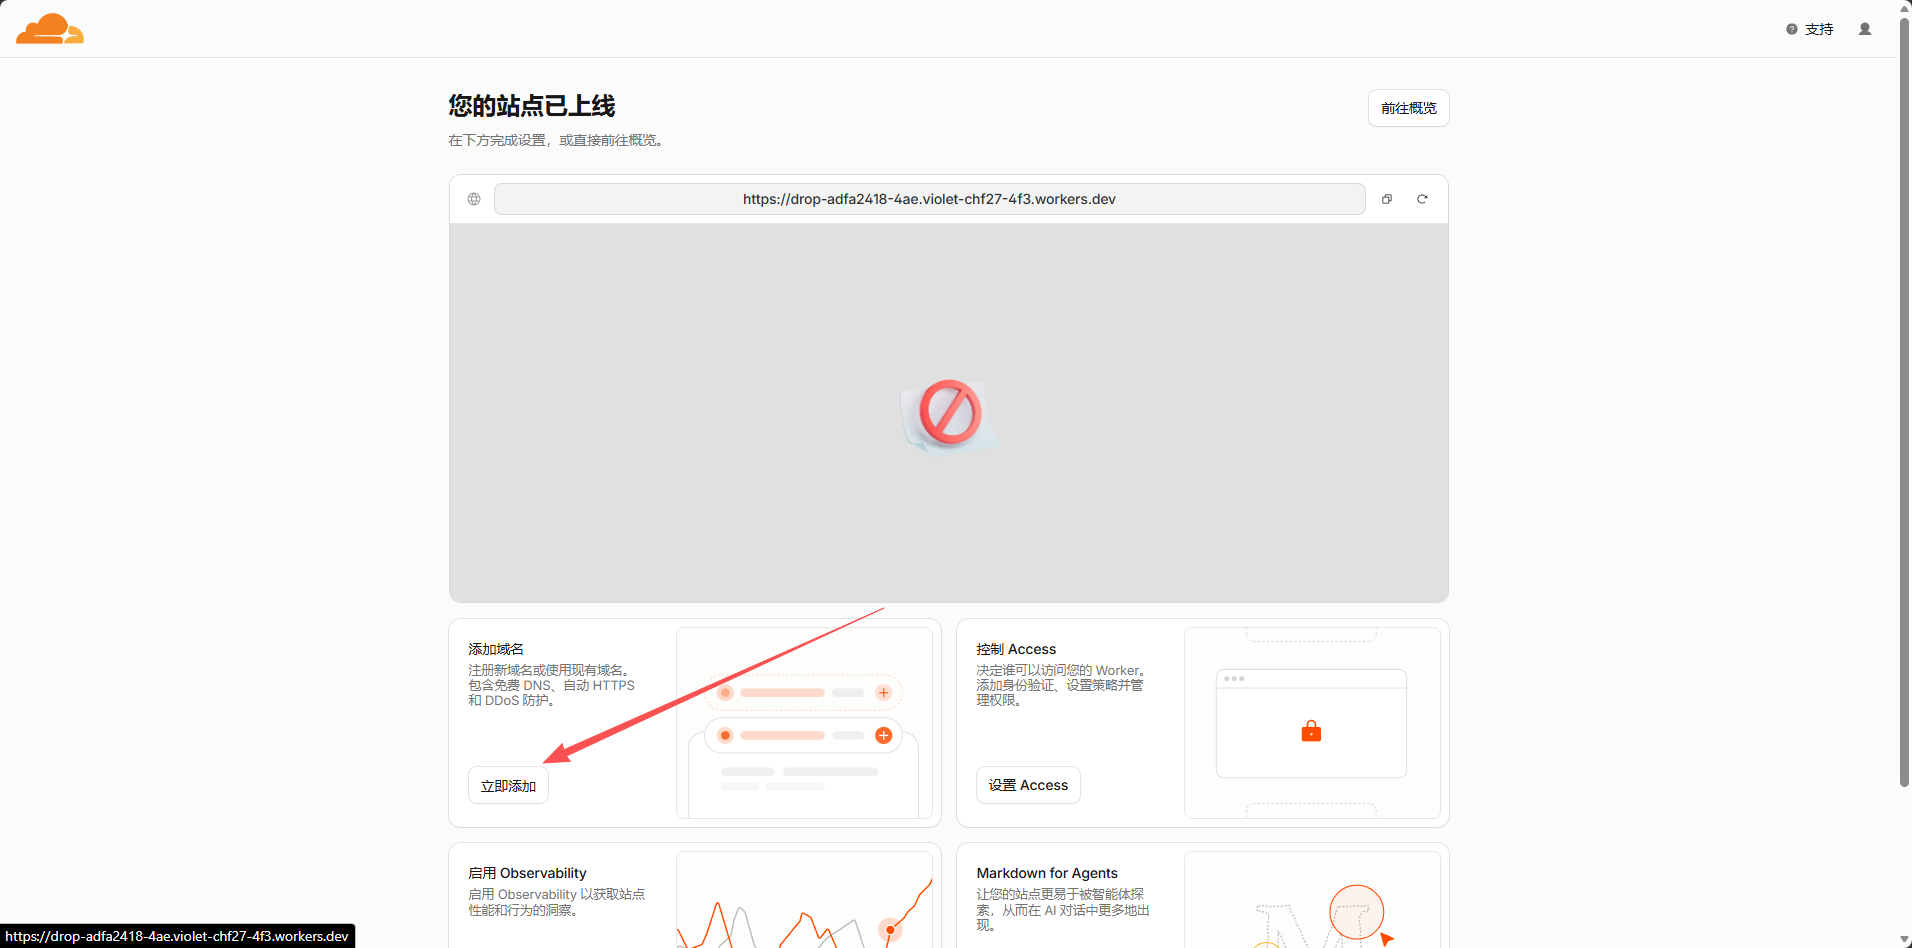Click the 添加域名 description text

point(551,685)
